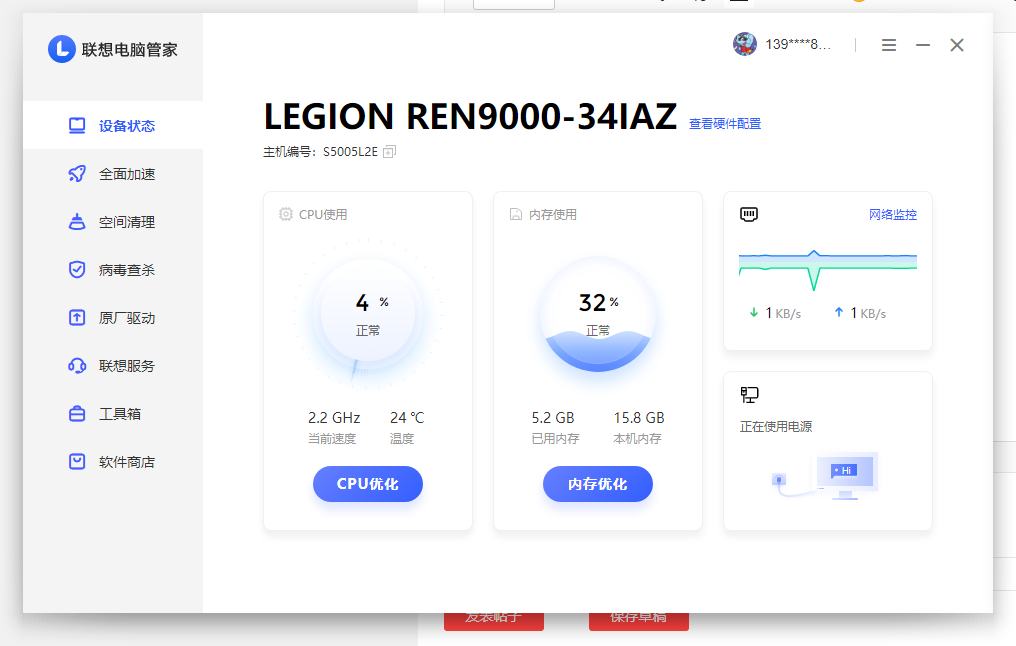The width and height of the screenshot is (1016, 646).
Task: Click the plugged-in computer illustration
Action: 825,476
